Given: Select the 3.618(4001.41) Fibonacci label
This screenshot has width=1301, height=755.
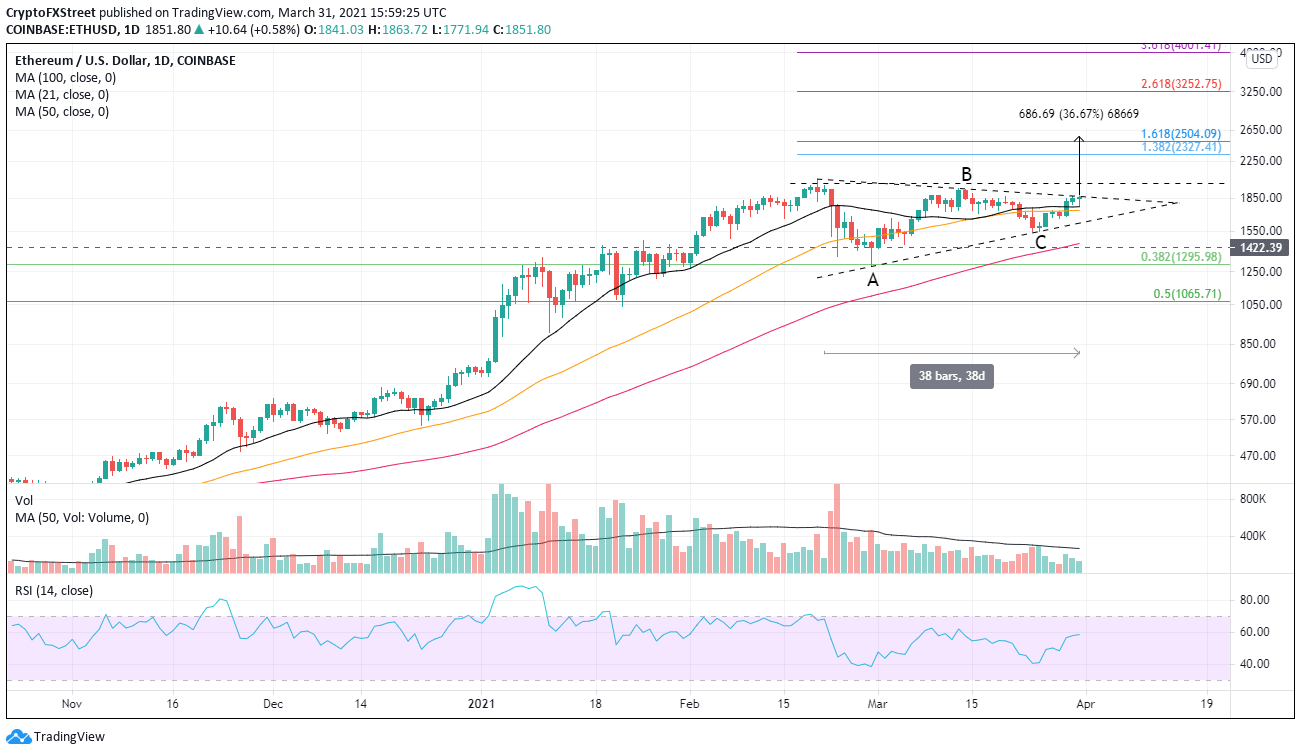Looking at the screenshot, I should click(1180, 46).
